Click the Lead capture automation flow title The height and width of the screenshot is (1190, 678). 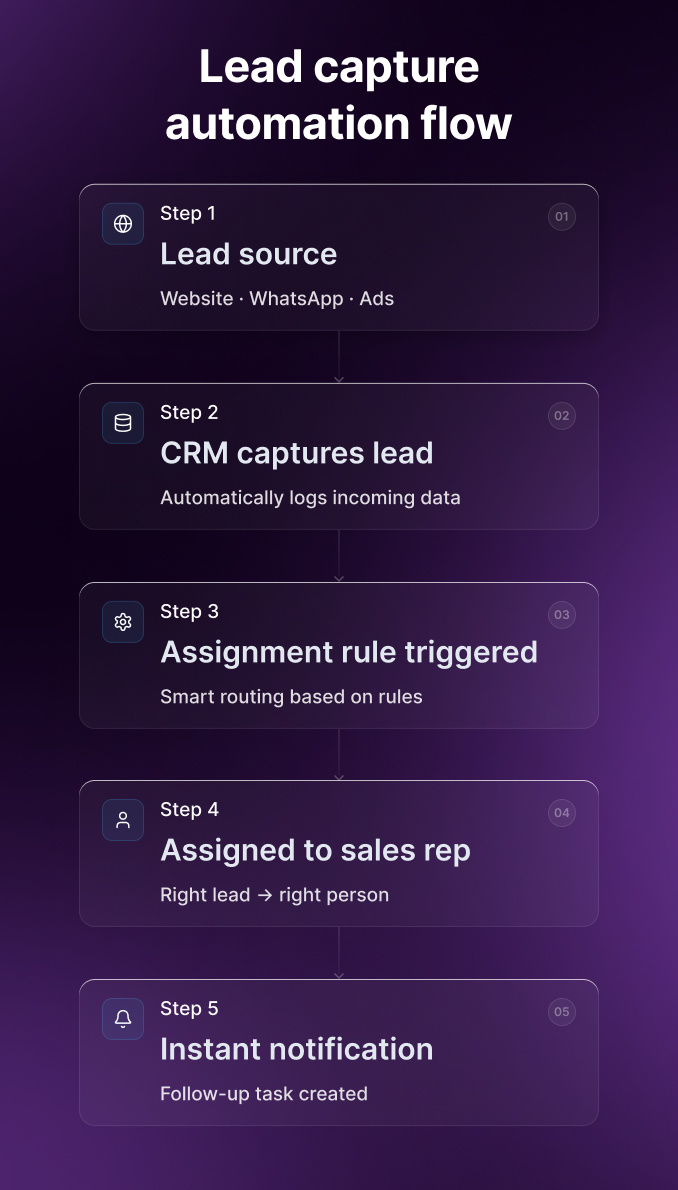(x=339, y=96)
